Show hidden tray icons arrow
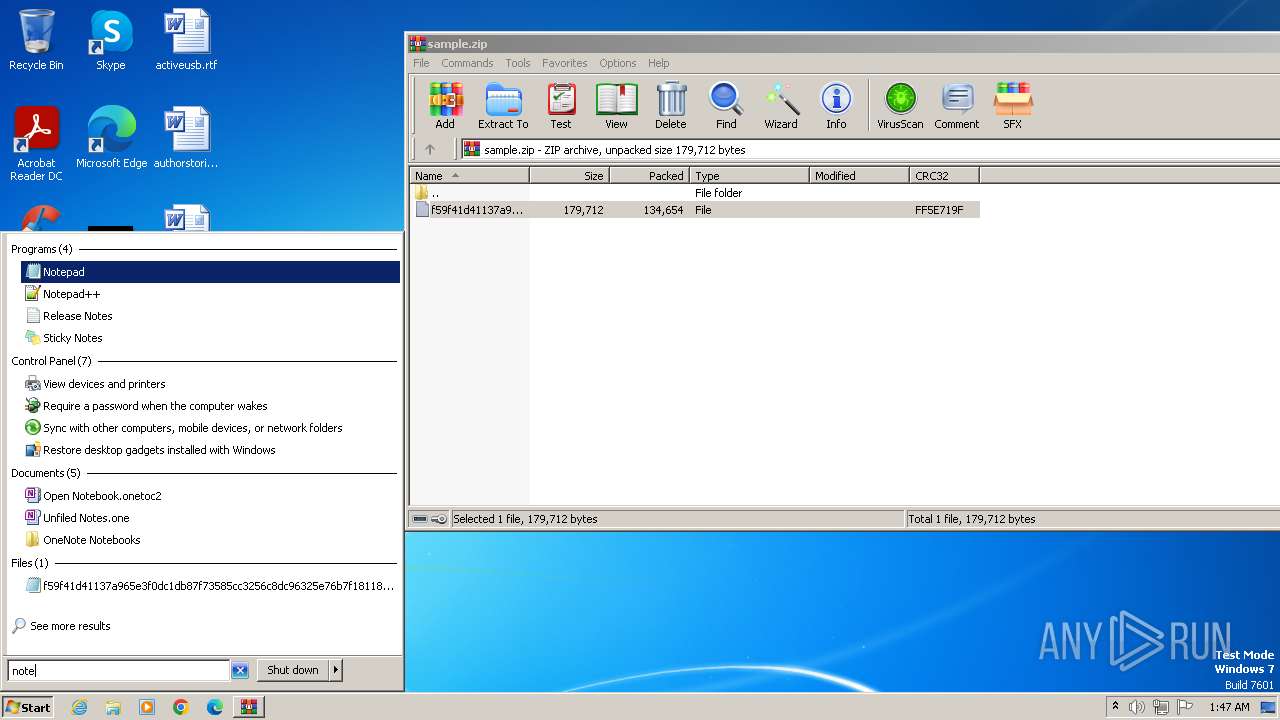This screenshot has height=720, width=1280. point(1115,707)
